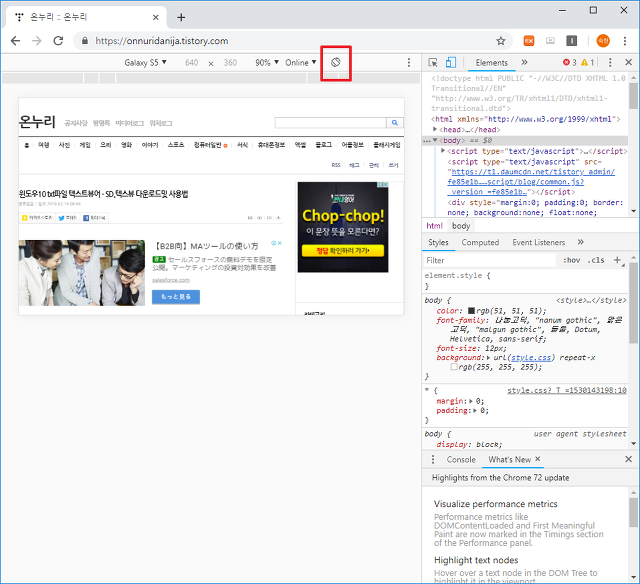Open device toolbar more options menu
This screenshot has height=584, width=640.
click(x=409, y=62)
